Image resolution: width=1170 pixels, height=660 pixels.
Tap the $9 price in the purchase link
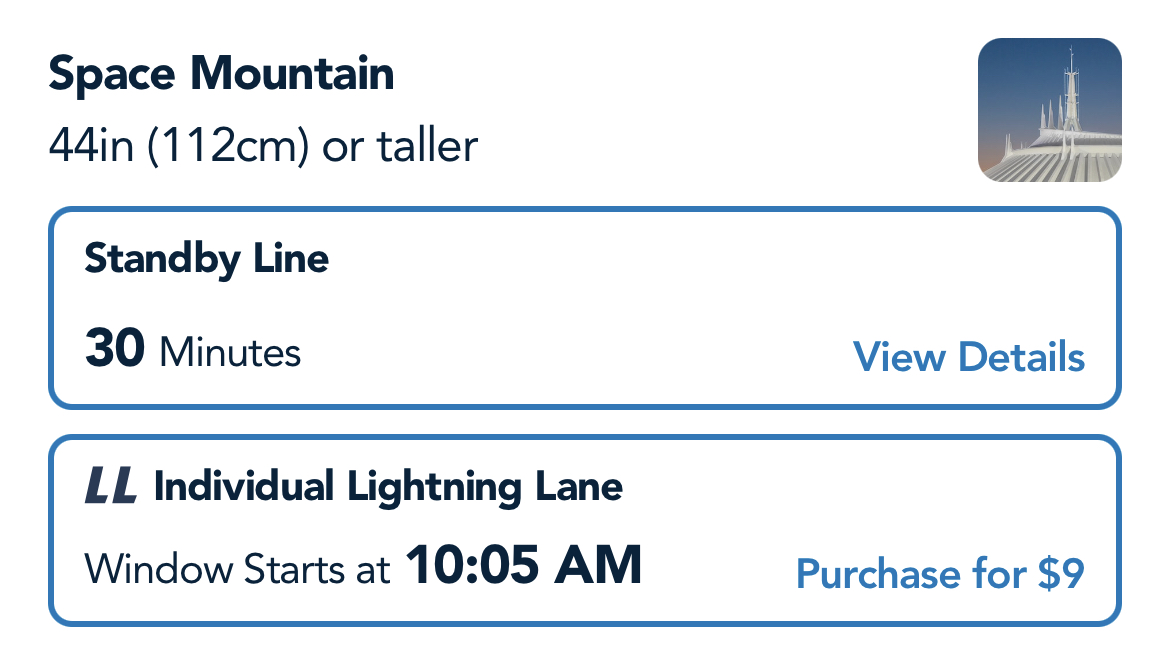[x=1060, y=574]
